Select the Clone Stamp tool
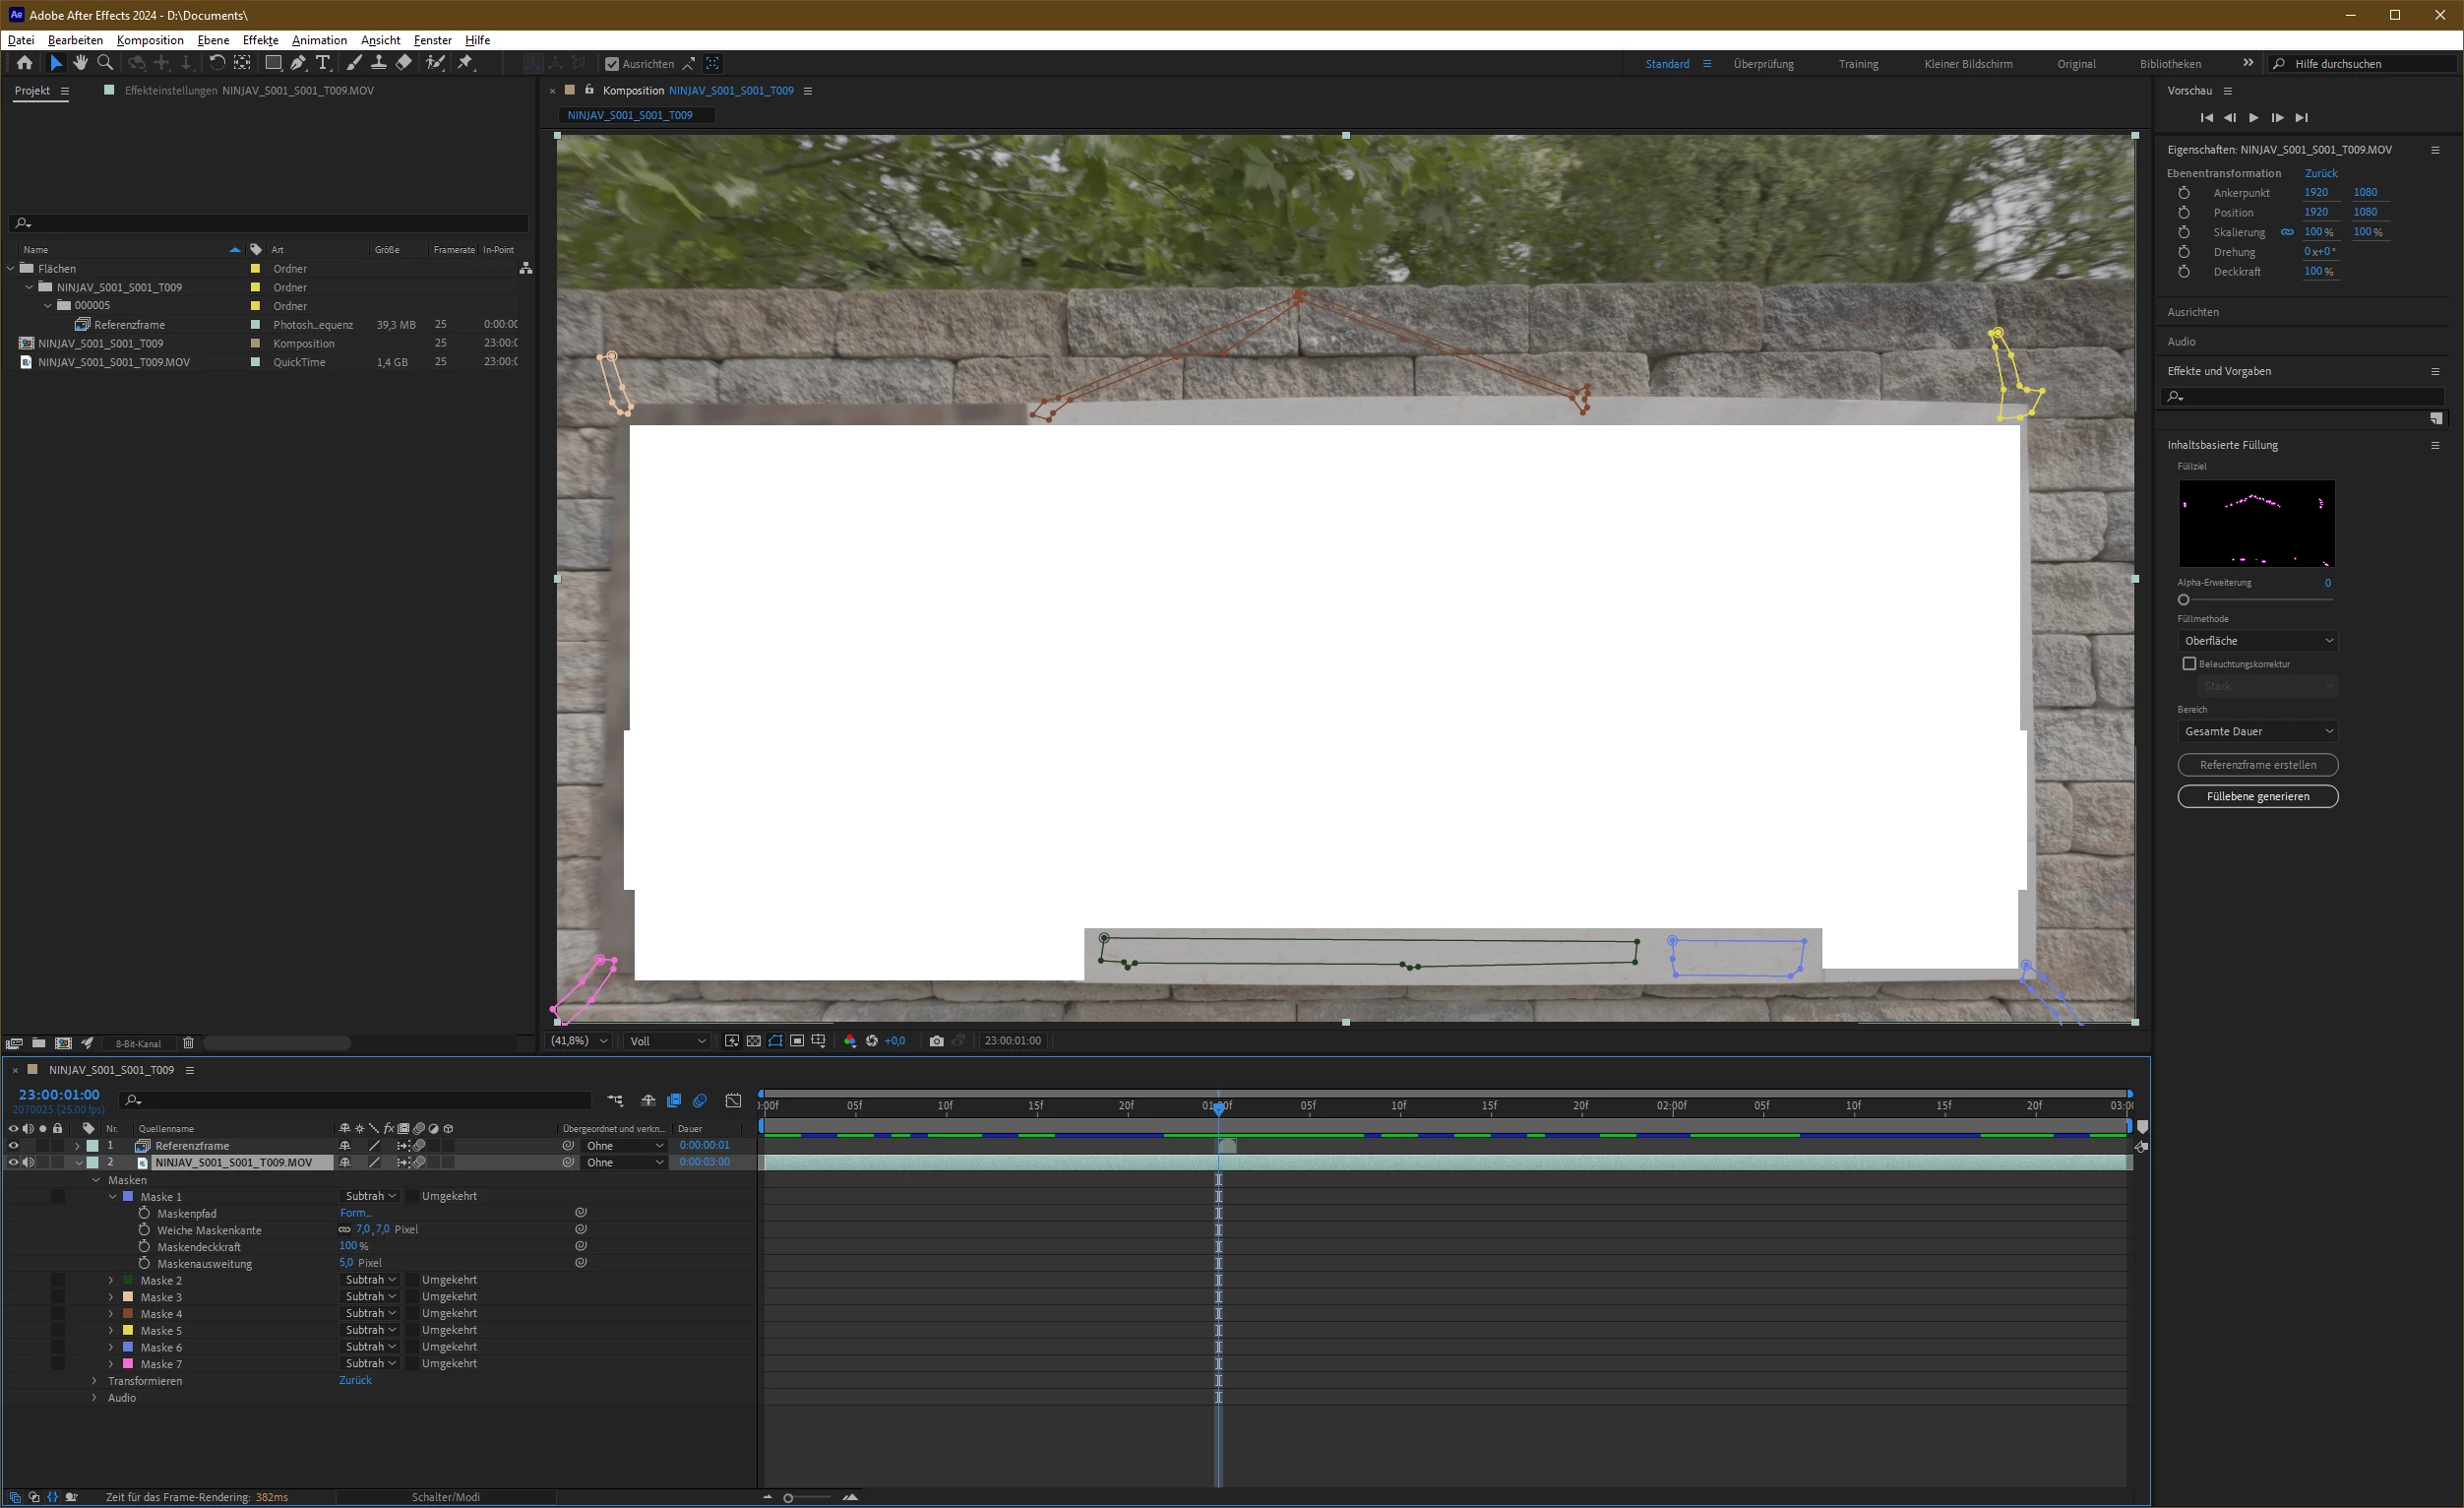The width and height of the screenshot is (2464, 1508). [379, 63]
